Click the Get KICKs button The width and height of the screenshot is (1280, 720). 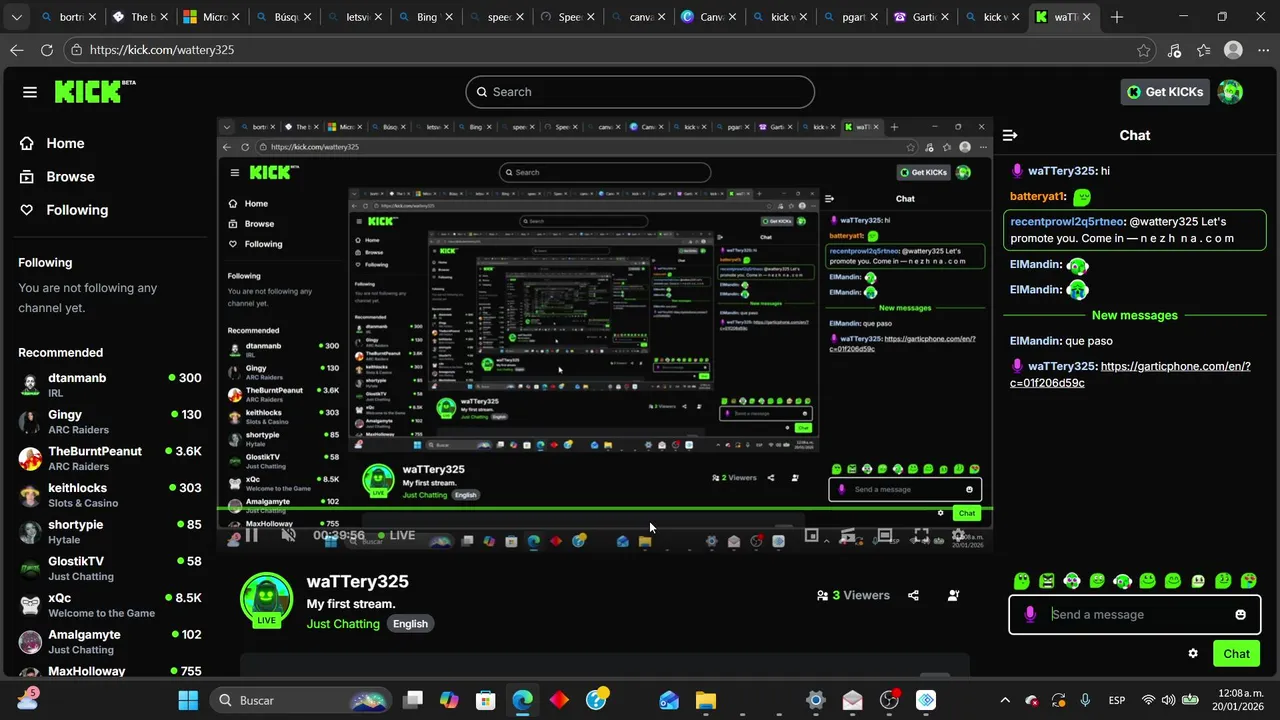tap(1166, 92)
